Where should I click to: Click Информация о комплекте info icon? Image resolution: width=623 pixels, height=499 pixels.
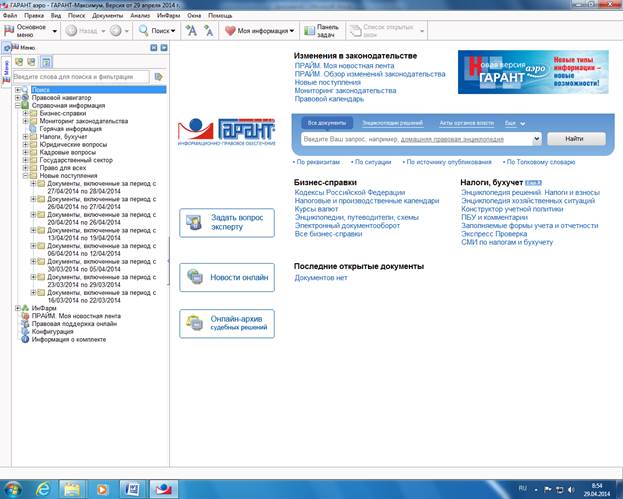coord(25,339)
